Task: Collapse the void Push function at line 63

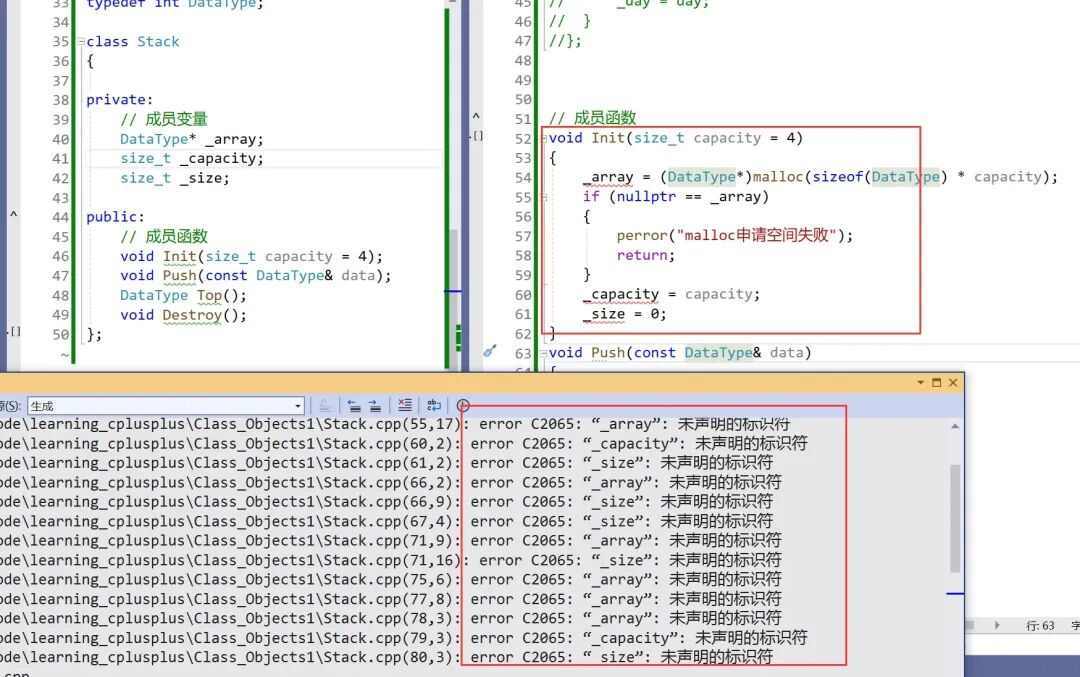Action: [544, 353]
